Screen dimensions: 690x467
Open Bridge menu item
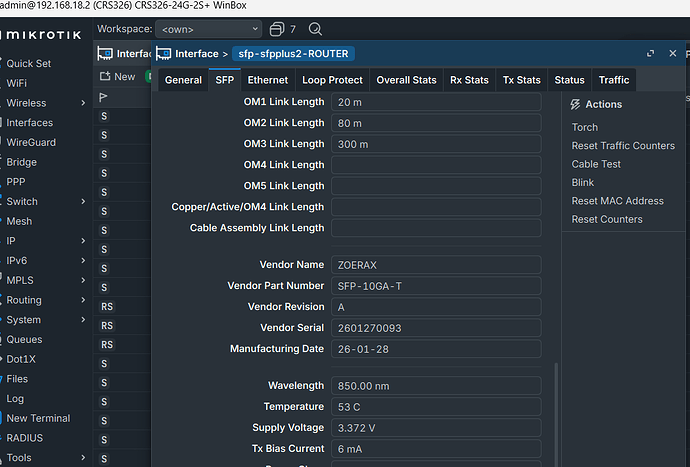click(22, 162)
